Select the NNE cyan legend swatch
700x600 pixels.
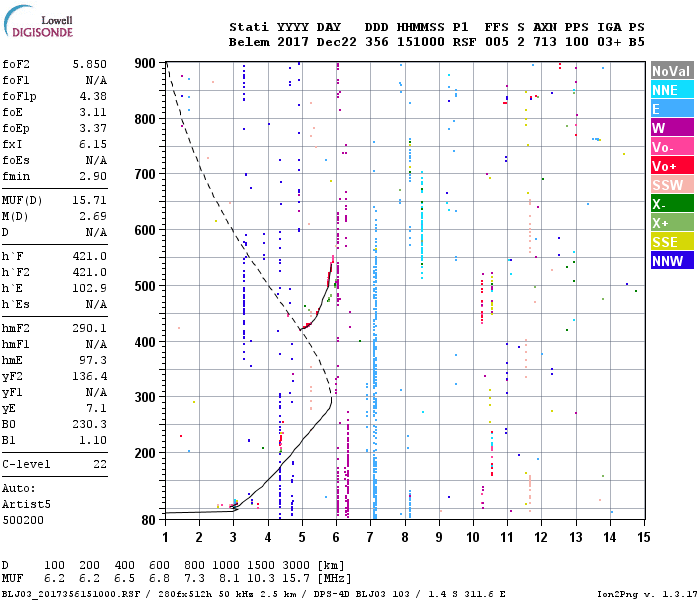[672, 90]
